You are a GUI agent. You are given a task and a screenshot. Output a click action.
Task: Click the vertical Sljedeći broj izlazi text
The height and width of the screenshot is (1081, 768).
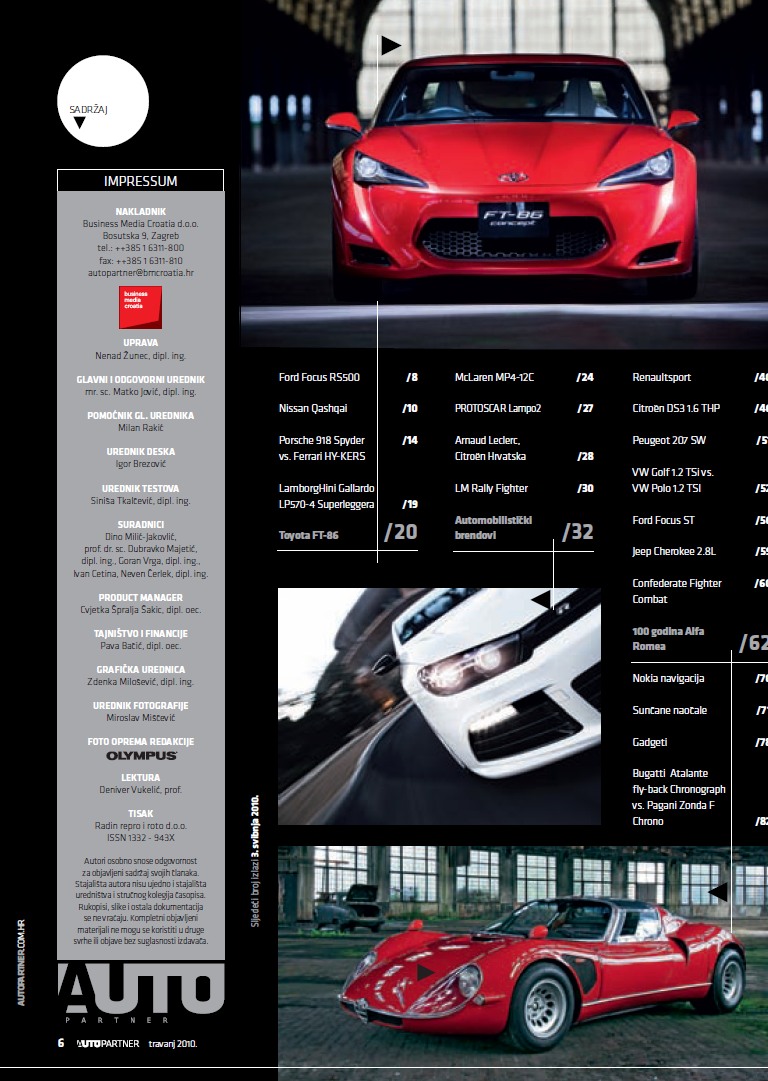pyautogui.click(x=255, y=862)
